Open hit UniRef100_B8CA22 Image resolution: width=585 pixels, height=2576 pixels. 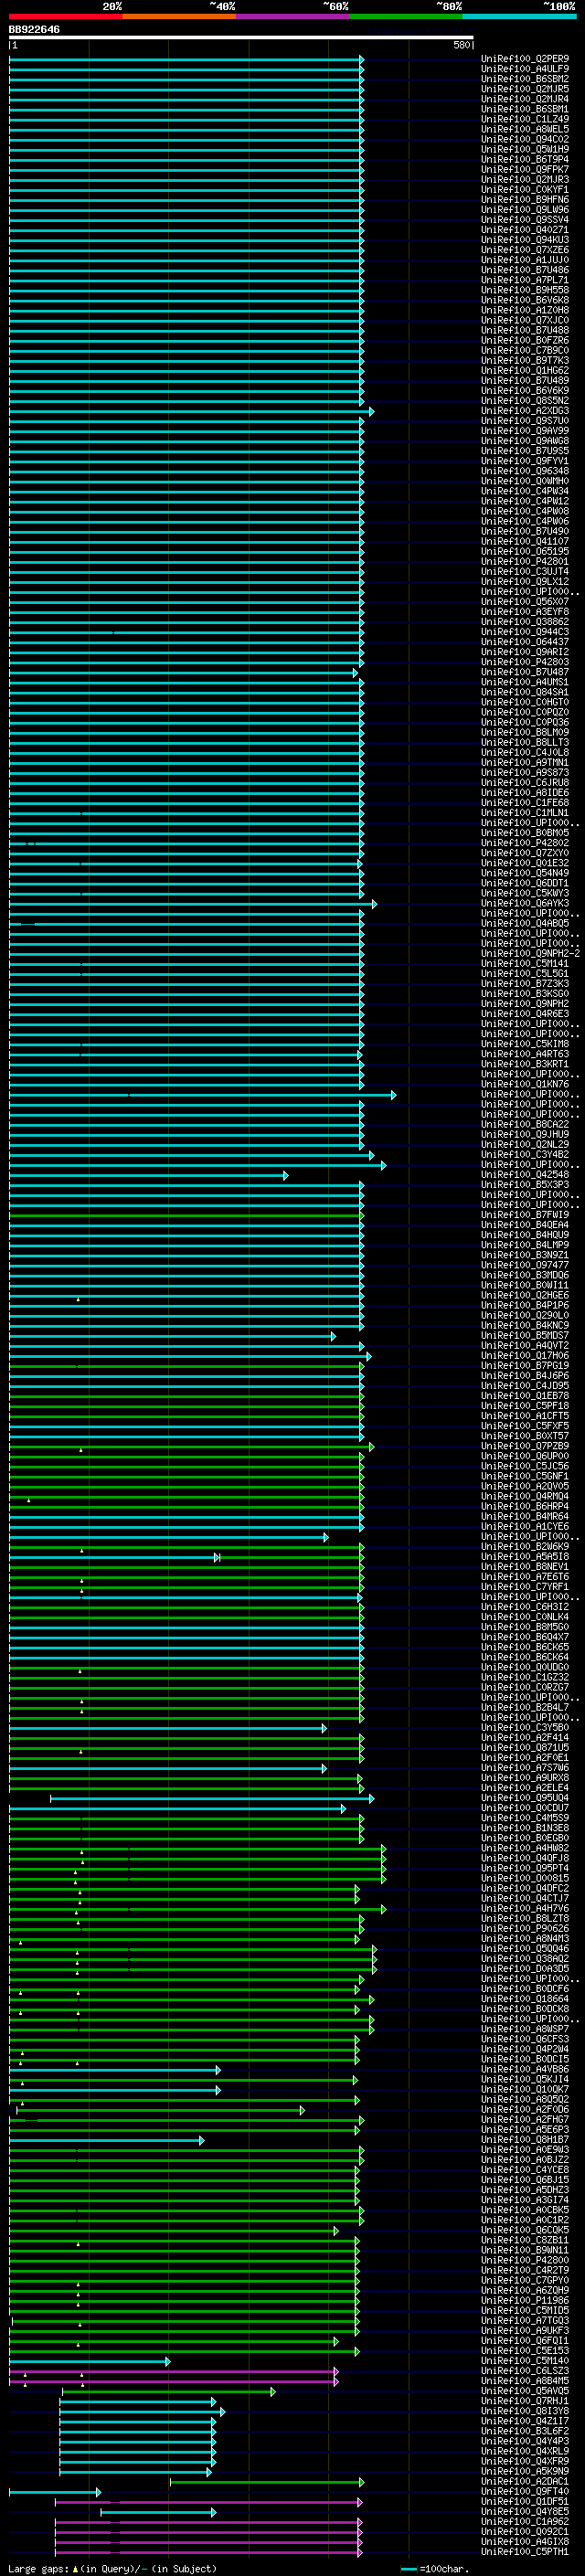point(525,1125)
